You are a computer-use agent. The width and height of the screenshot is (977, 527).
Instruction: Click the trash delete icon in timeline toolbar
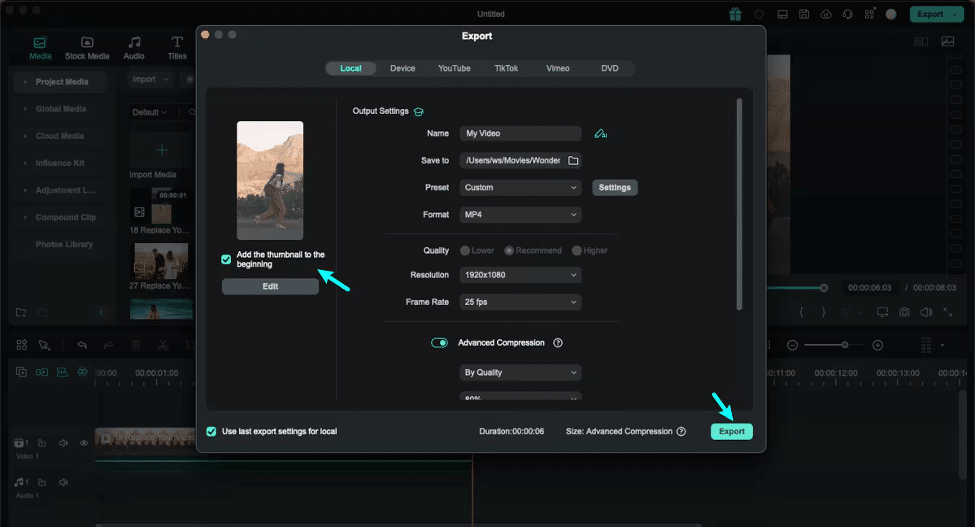[136, 344]
